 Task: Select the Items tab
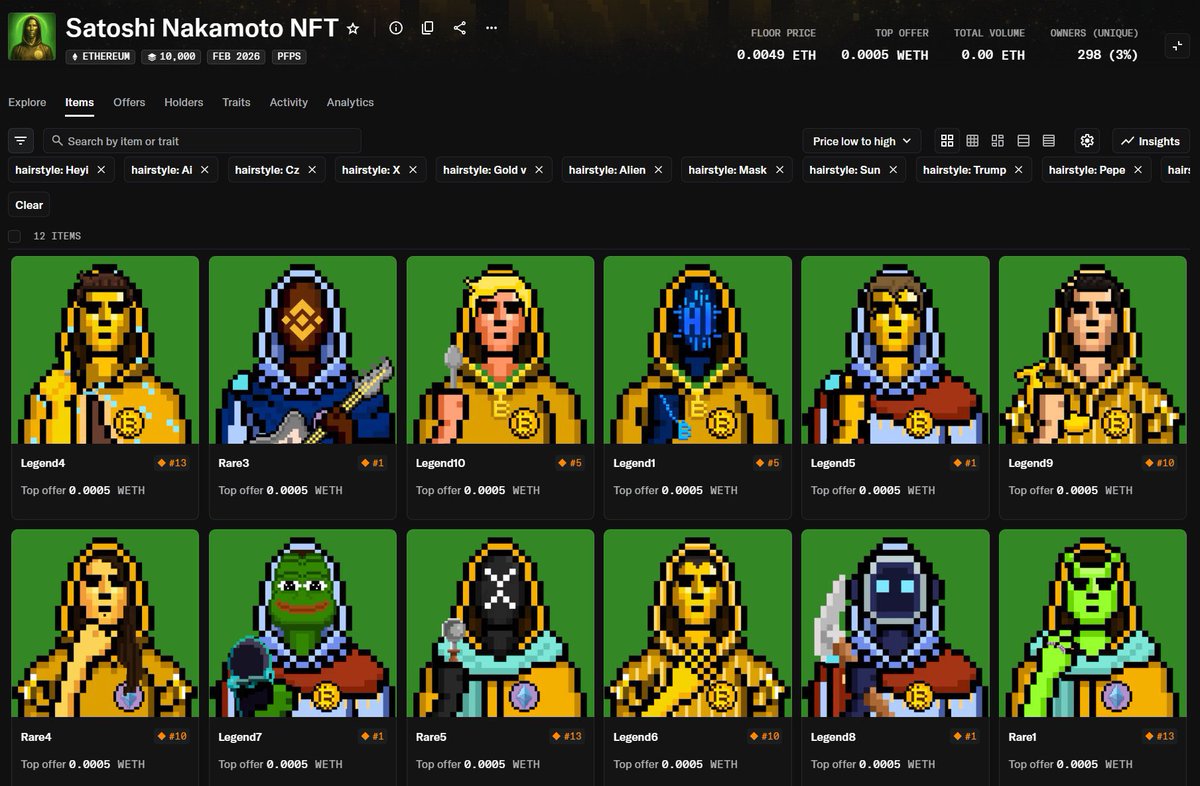[x=79, y=102]
